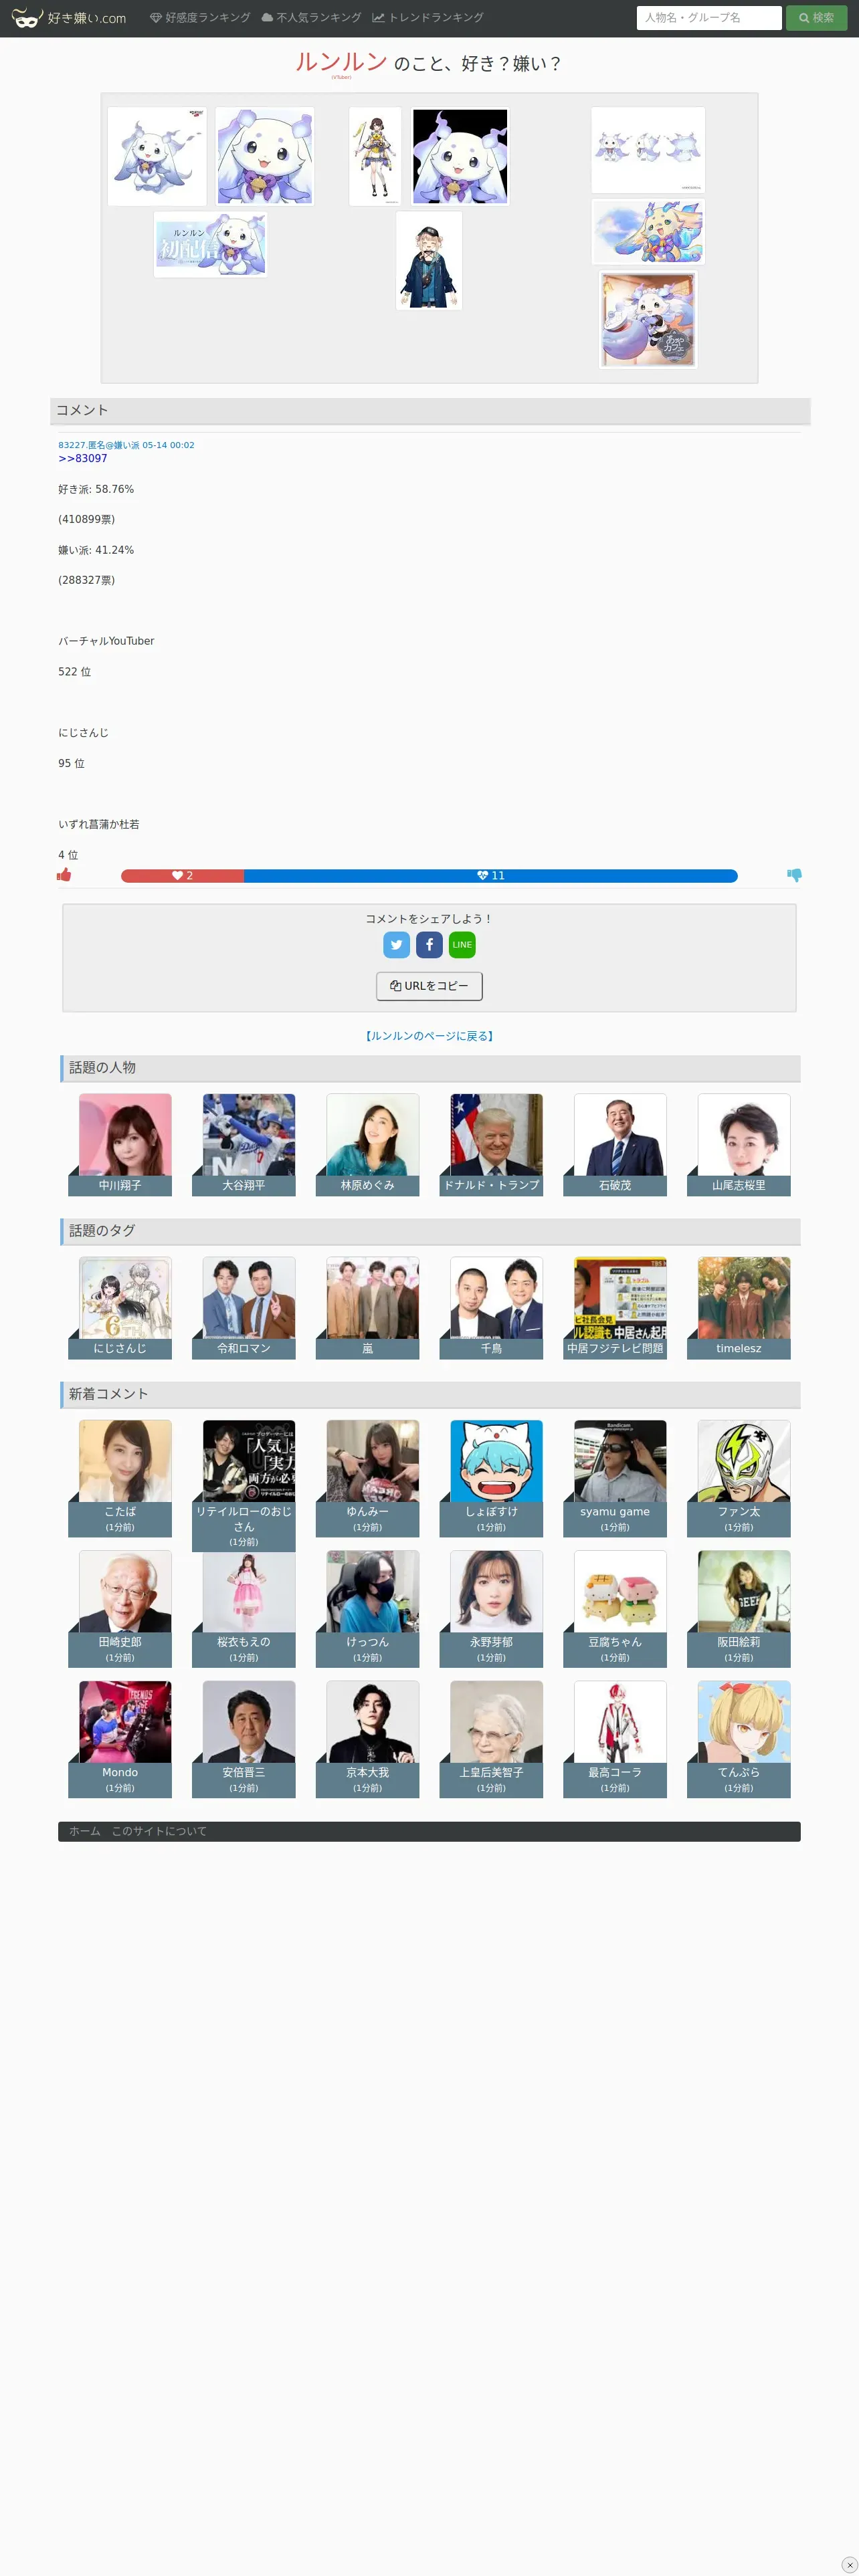Open 田崎史郎 new comment card

click(x=120, y=1609)
